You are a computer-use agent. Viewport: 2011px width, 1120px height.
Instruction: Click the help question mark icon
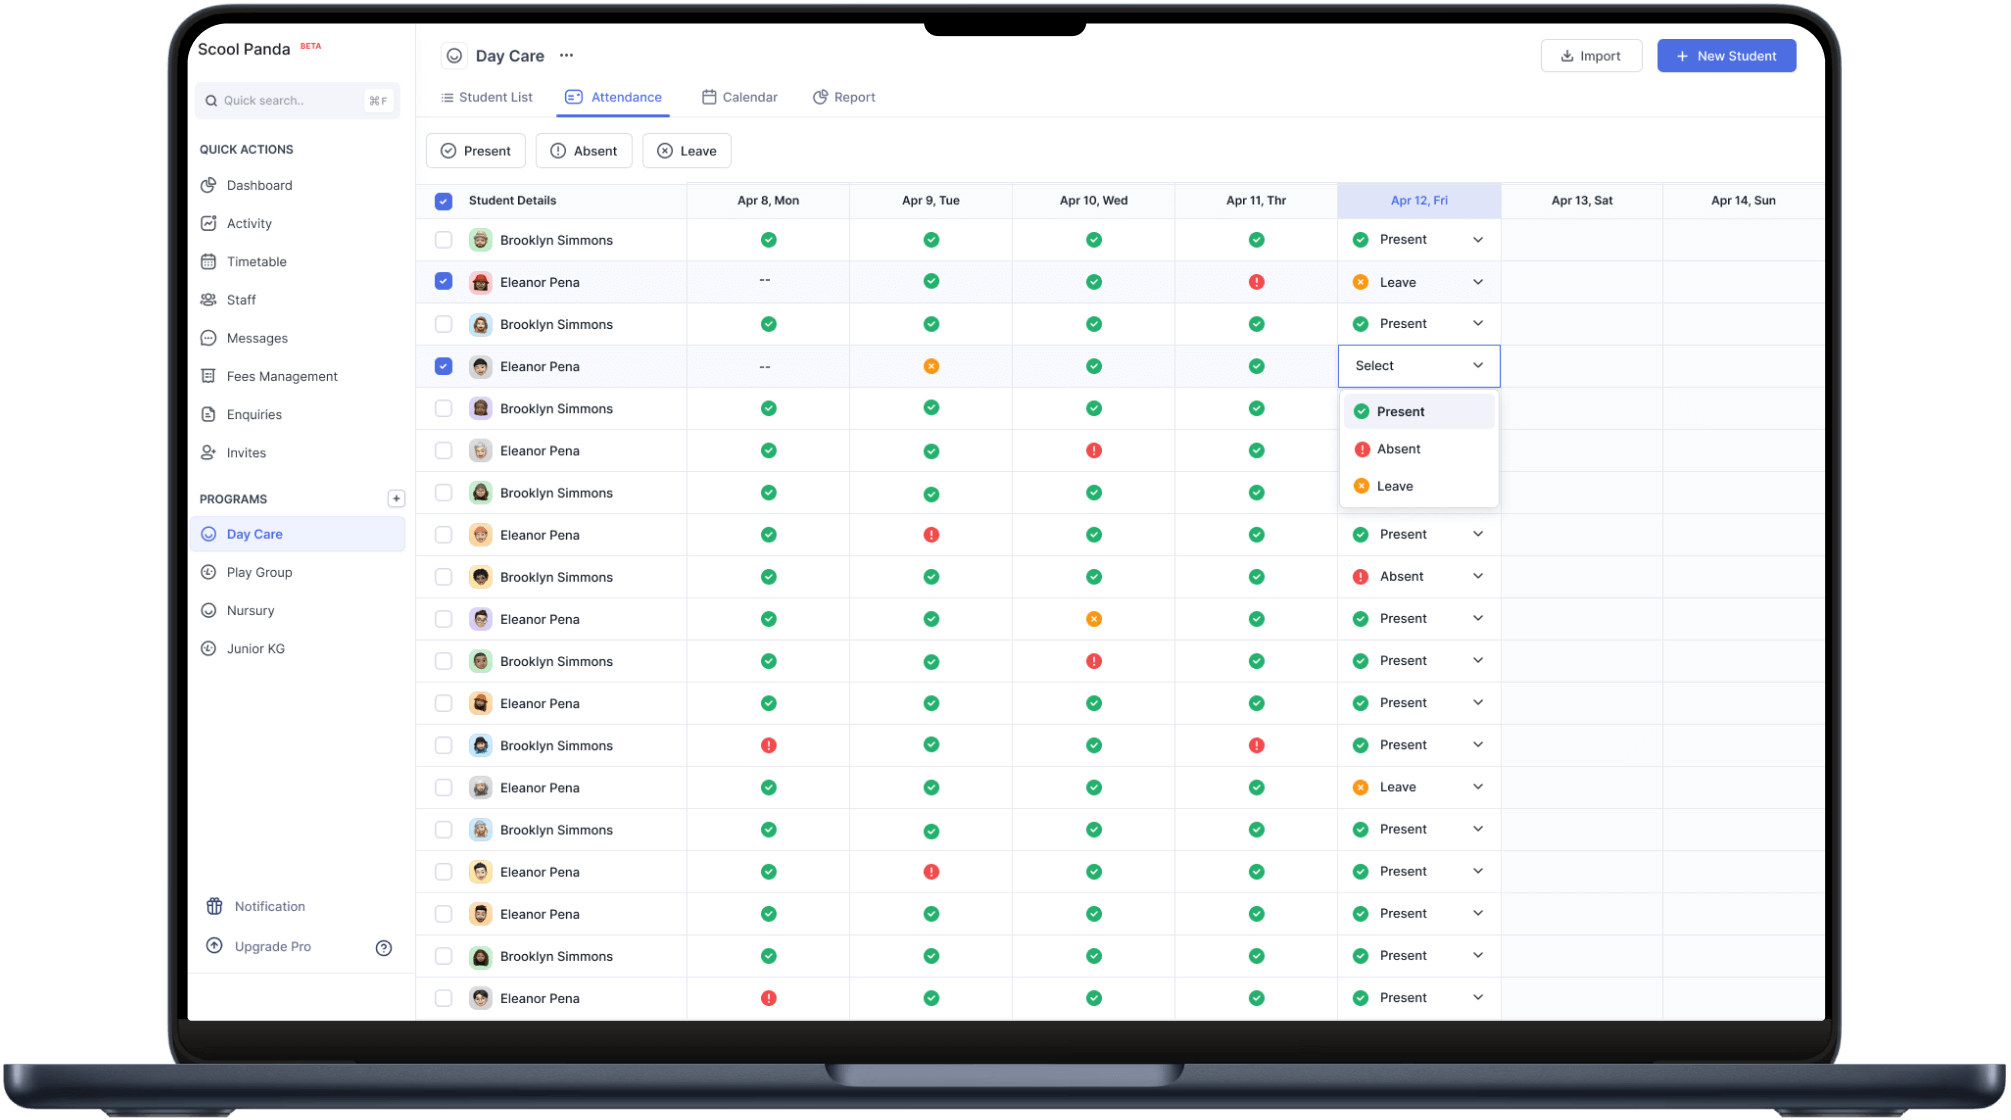383,948
